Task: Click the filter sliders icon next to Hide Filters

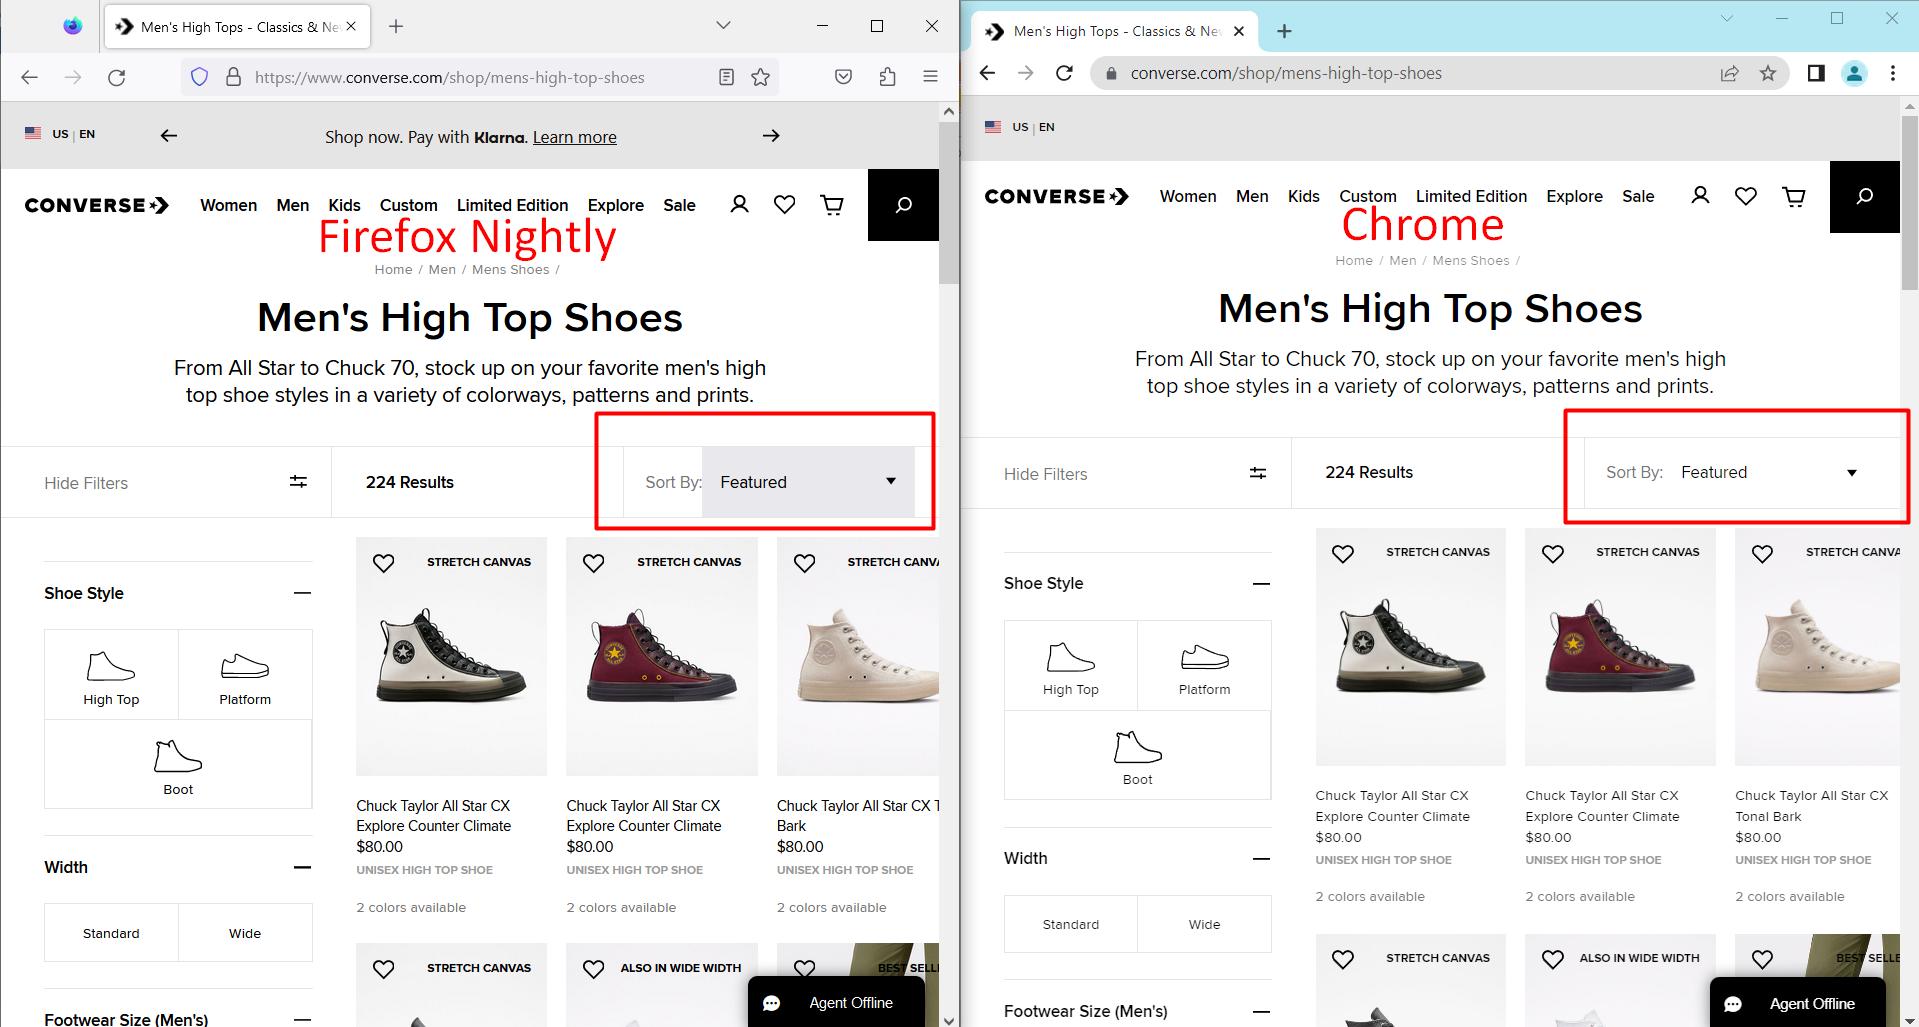Action: pyautogui.click(x=298, y=482)
